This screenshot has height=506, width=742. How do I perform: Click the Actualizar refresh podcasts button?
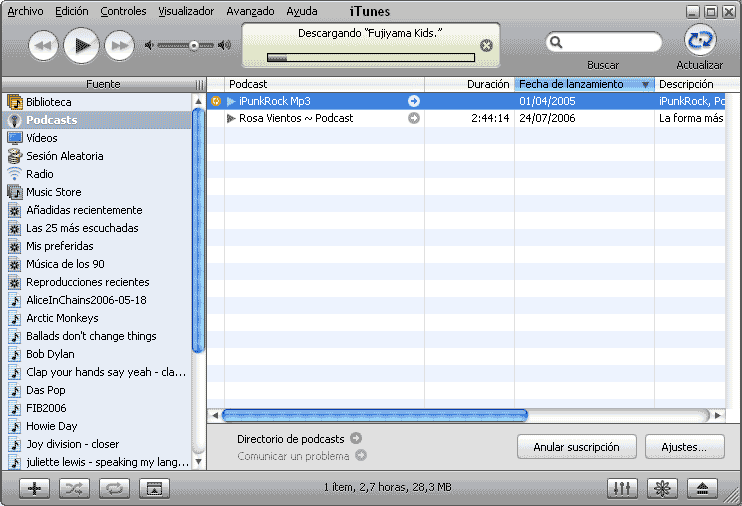coord(700,40)
